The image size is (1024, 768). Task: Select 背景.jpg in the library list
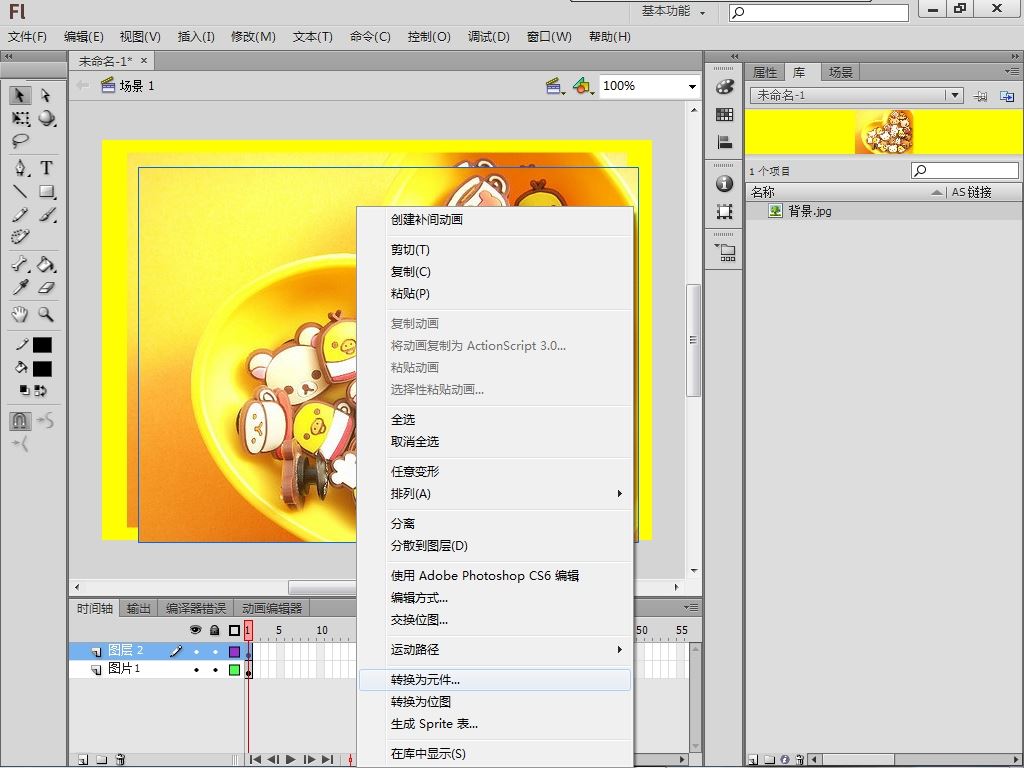[x=809, y=211]
